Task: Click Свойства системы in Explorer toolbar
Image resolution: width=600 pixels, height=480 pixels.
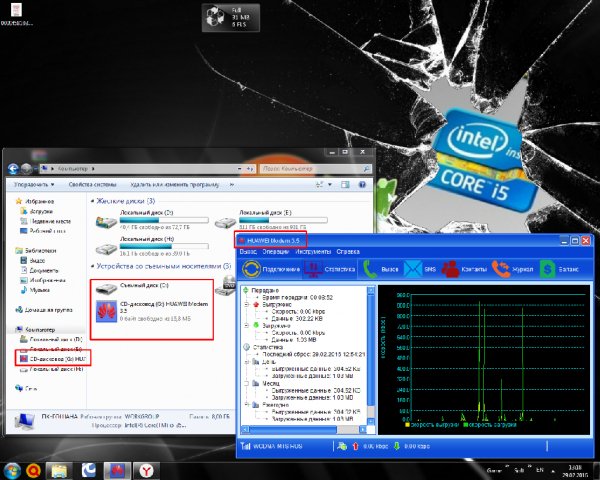Action: (x=92, y=184)
